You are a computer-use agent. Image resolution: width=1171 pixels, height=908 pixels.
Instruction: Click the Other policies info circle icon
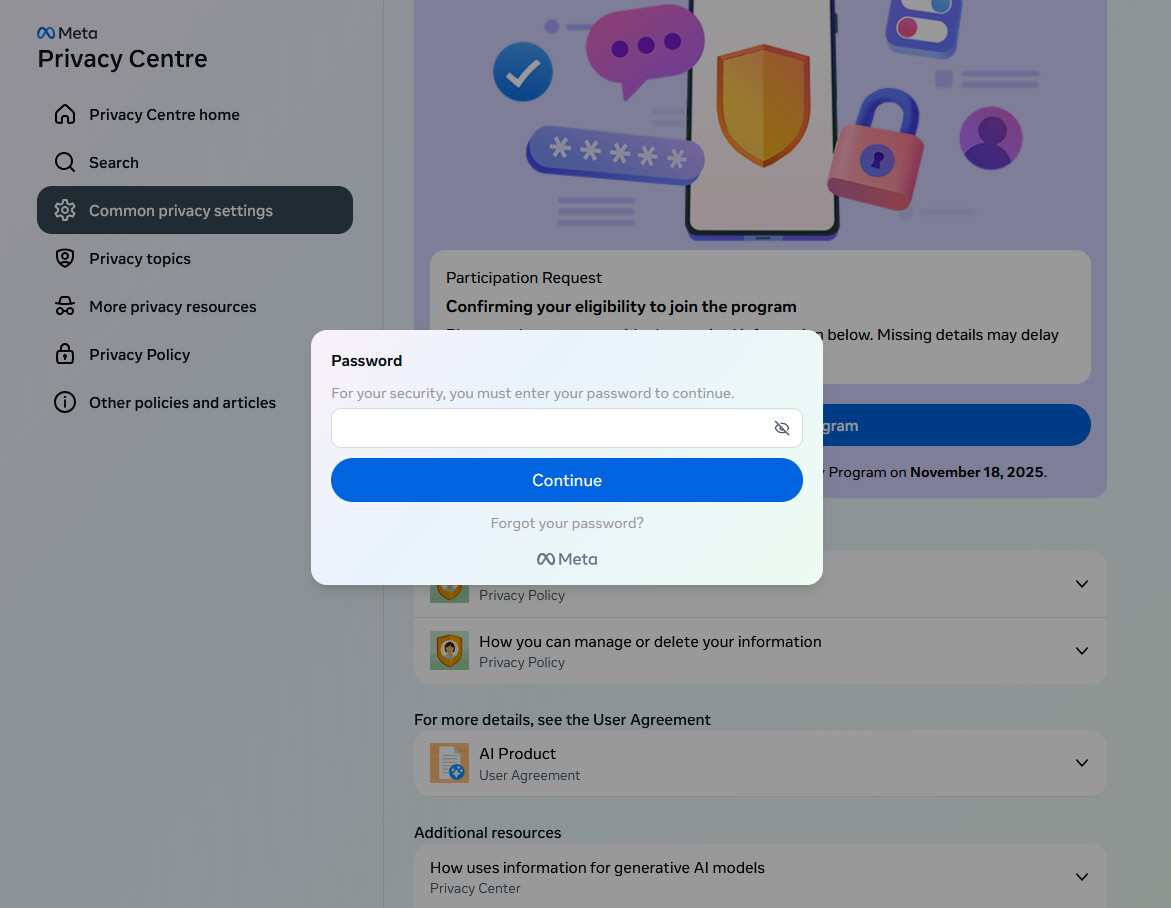[65, 402]
